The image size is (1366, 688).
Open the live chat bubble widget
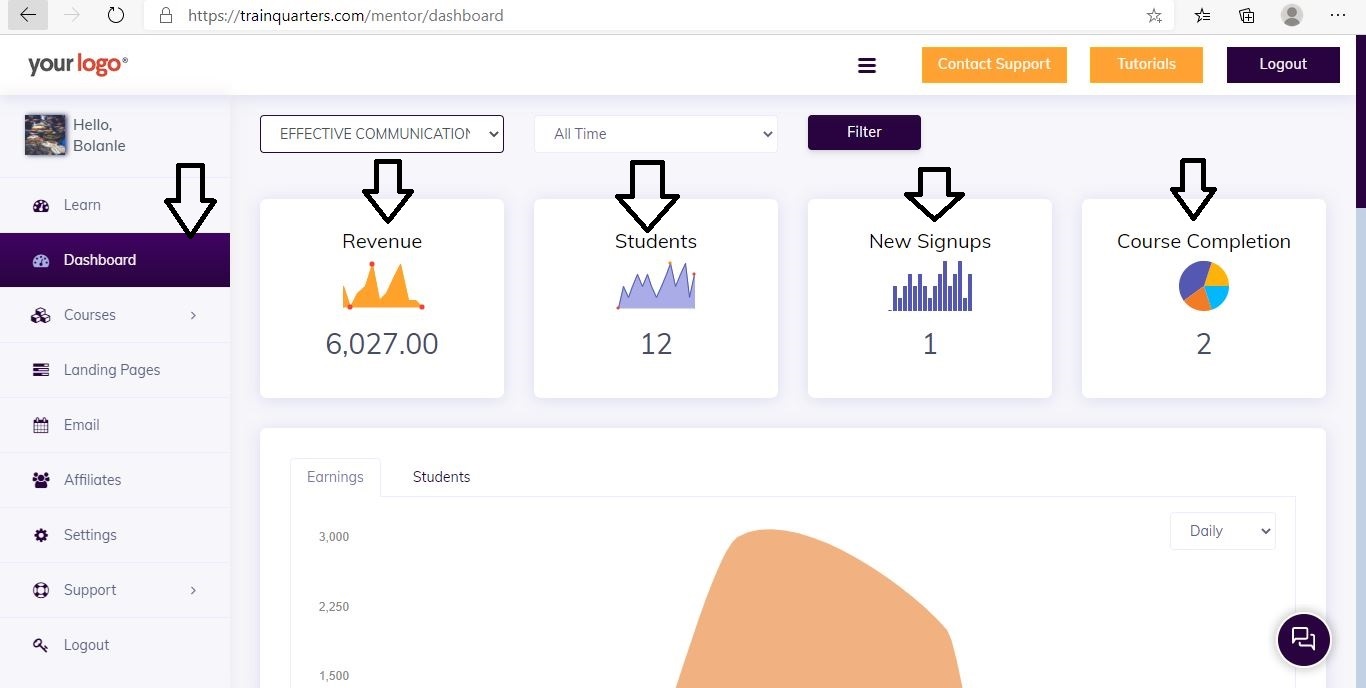click(x=1304, y=639)
